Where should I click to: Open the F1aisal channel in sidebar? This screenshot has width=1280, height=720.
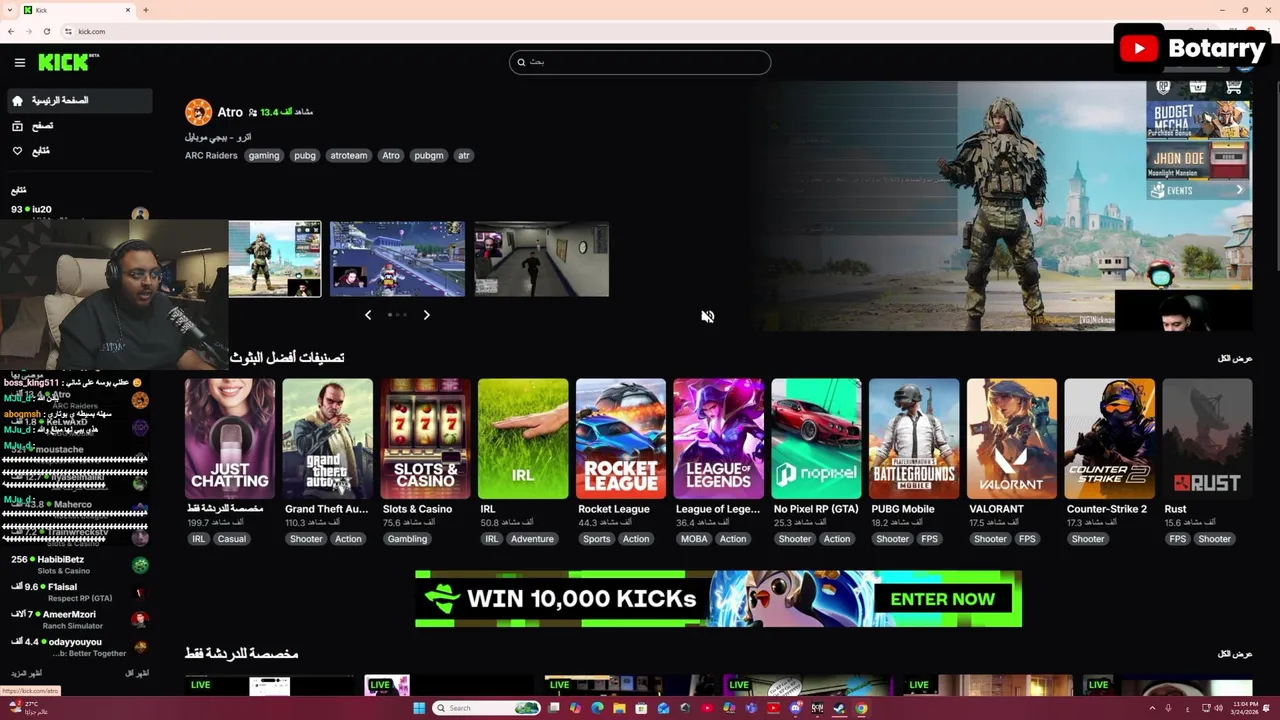tap(78, 592)
